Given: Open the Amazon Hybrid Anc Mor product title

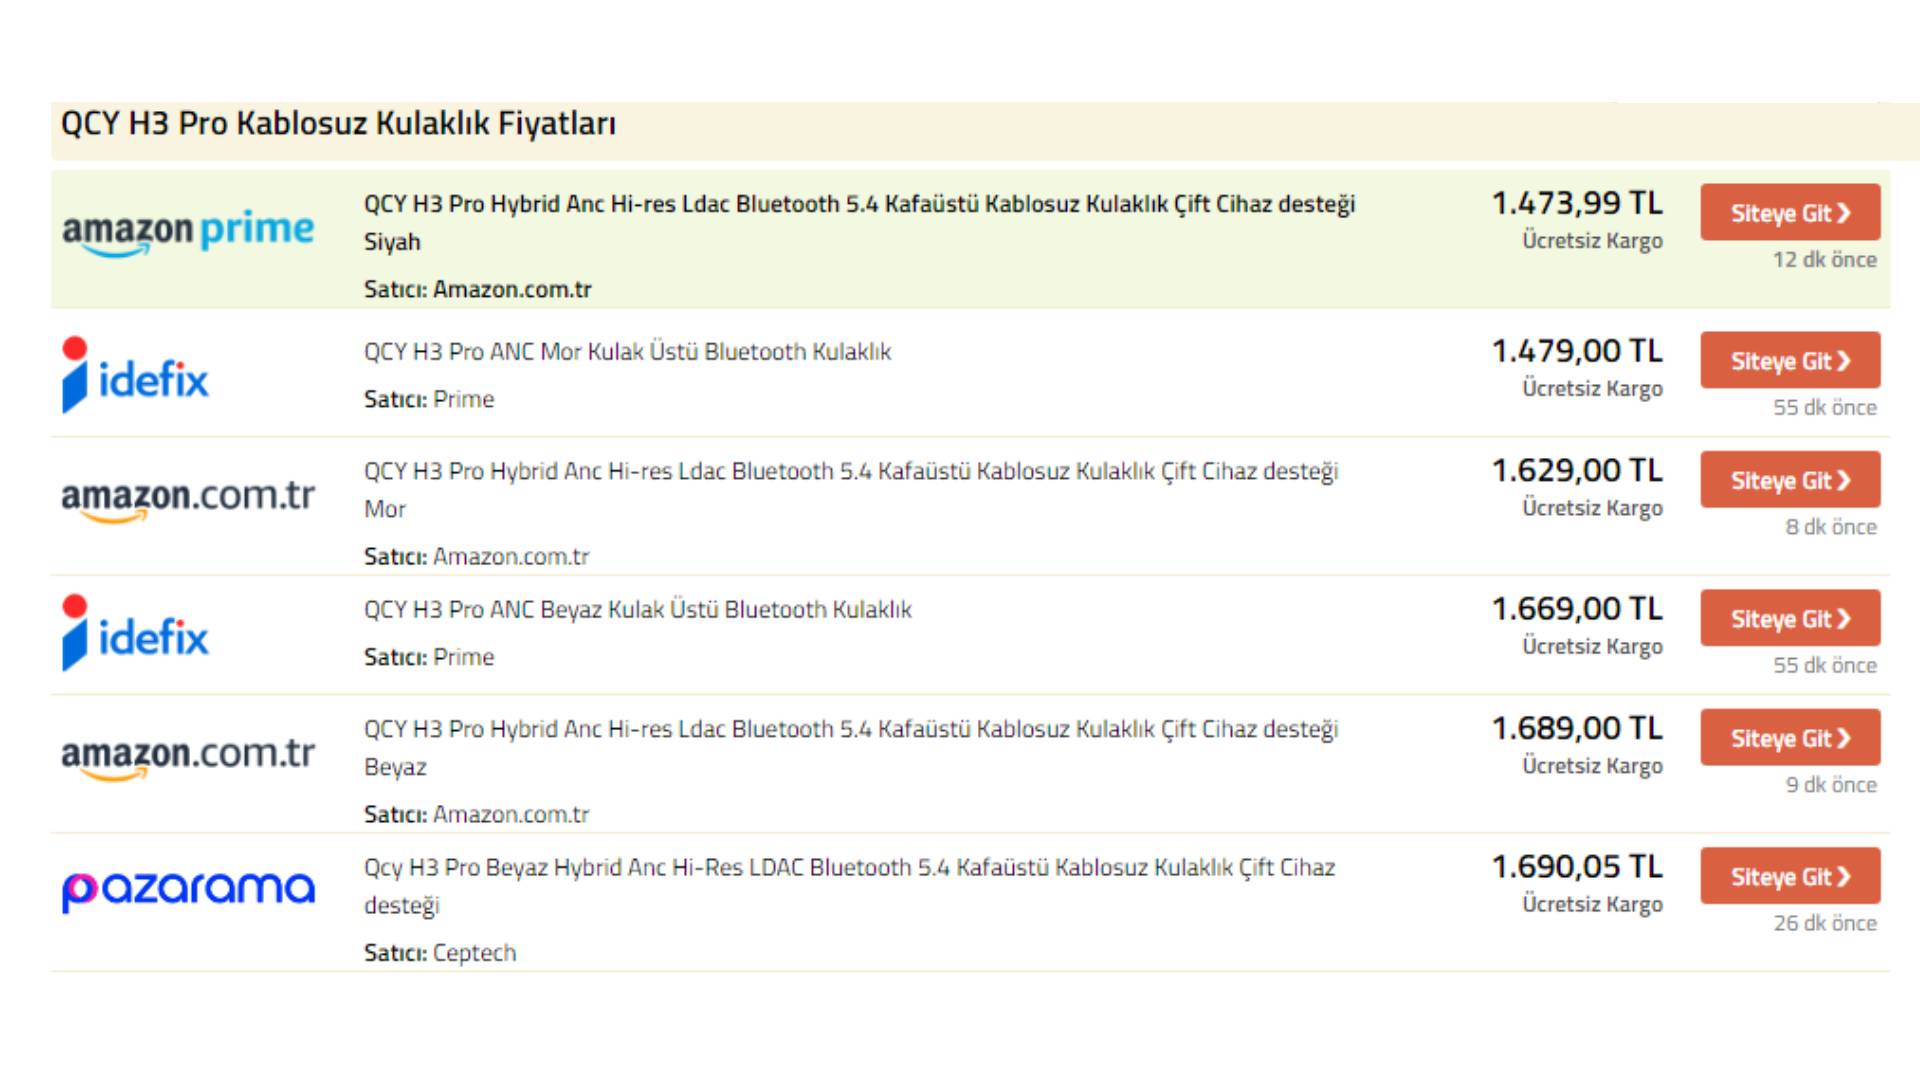Looking at the screenshot, I should (x=851, y=490).
